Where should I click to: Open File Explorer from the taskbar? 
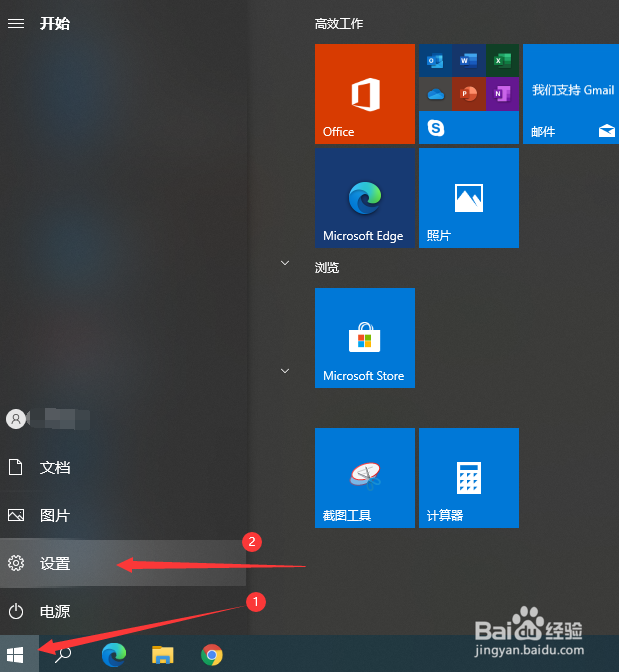[162, 655]
